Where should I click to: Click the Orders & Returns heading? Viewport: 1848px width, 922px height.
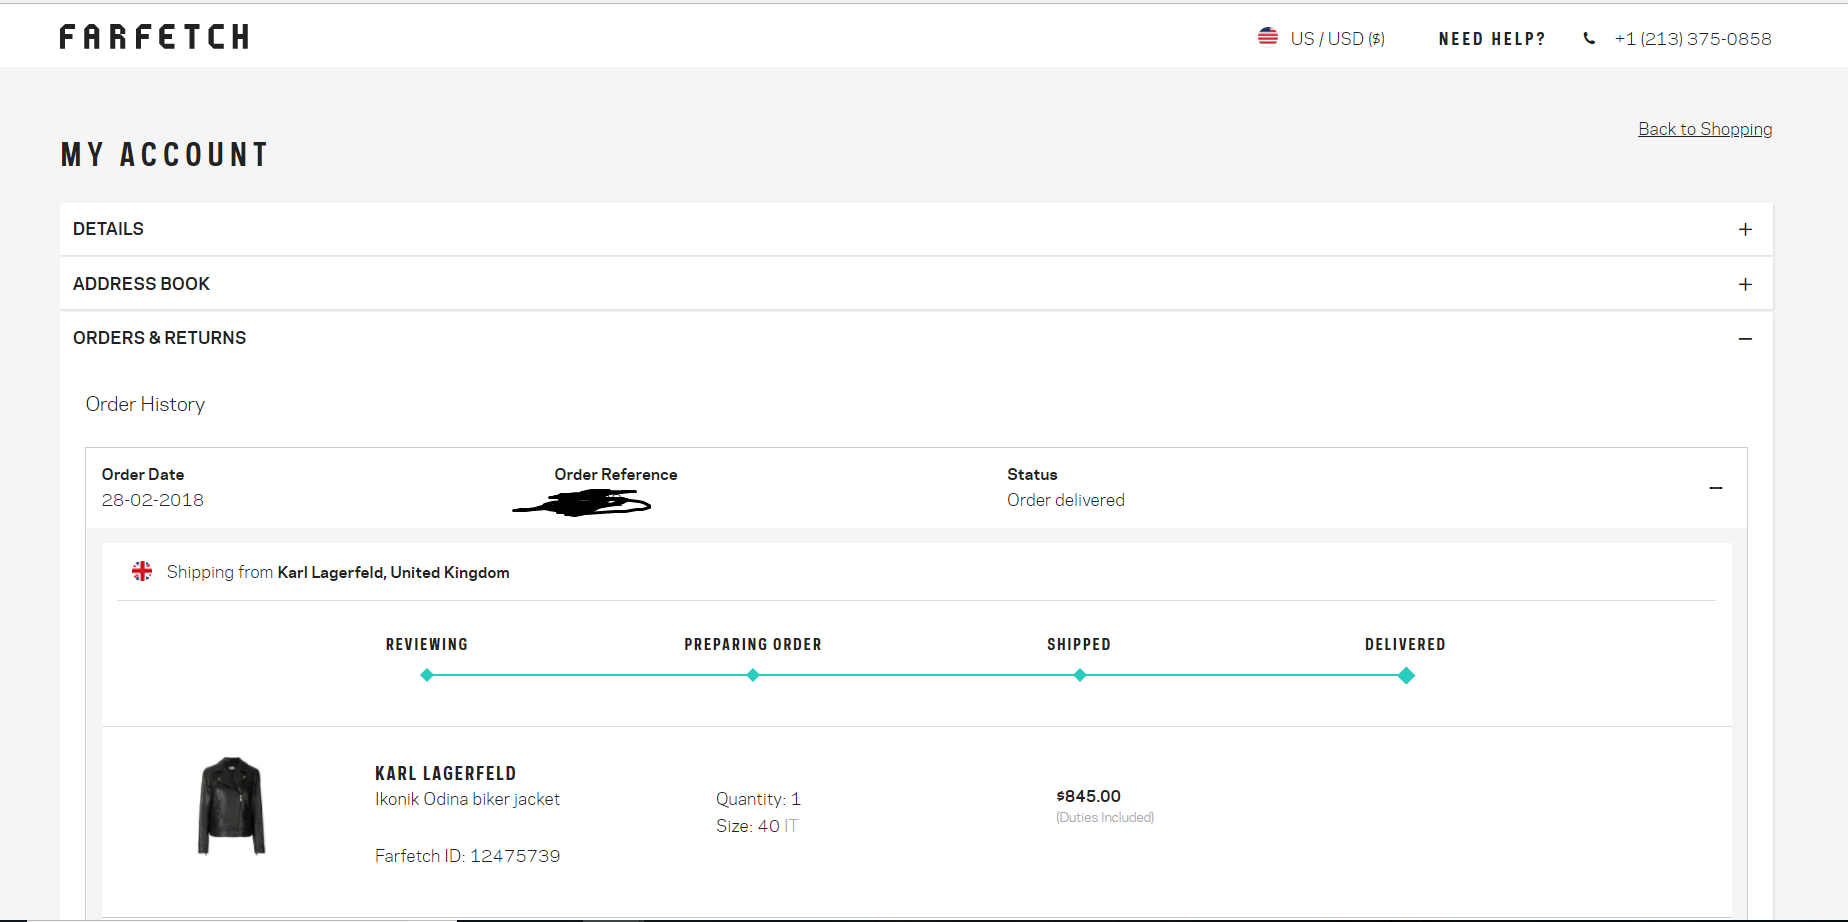pyautogui.click(x=159, y=338)
